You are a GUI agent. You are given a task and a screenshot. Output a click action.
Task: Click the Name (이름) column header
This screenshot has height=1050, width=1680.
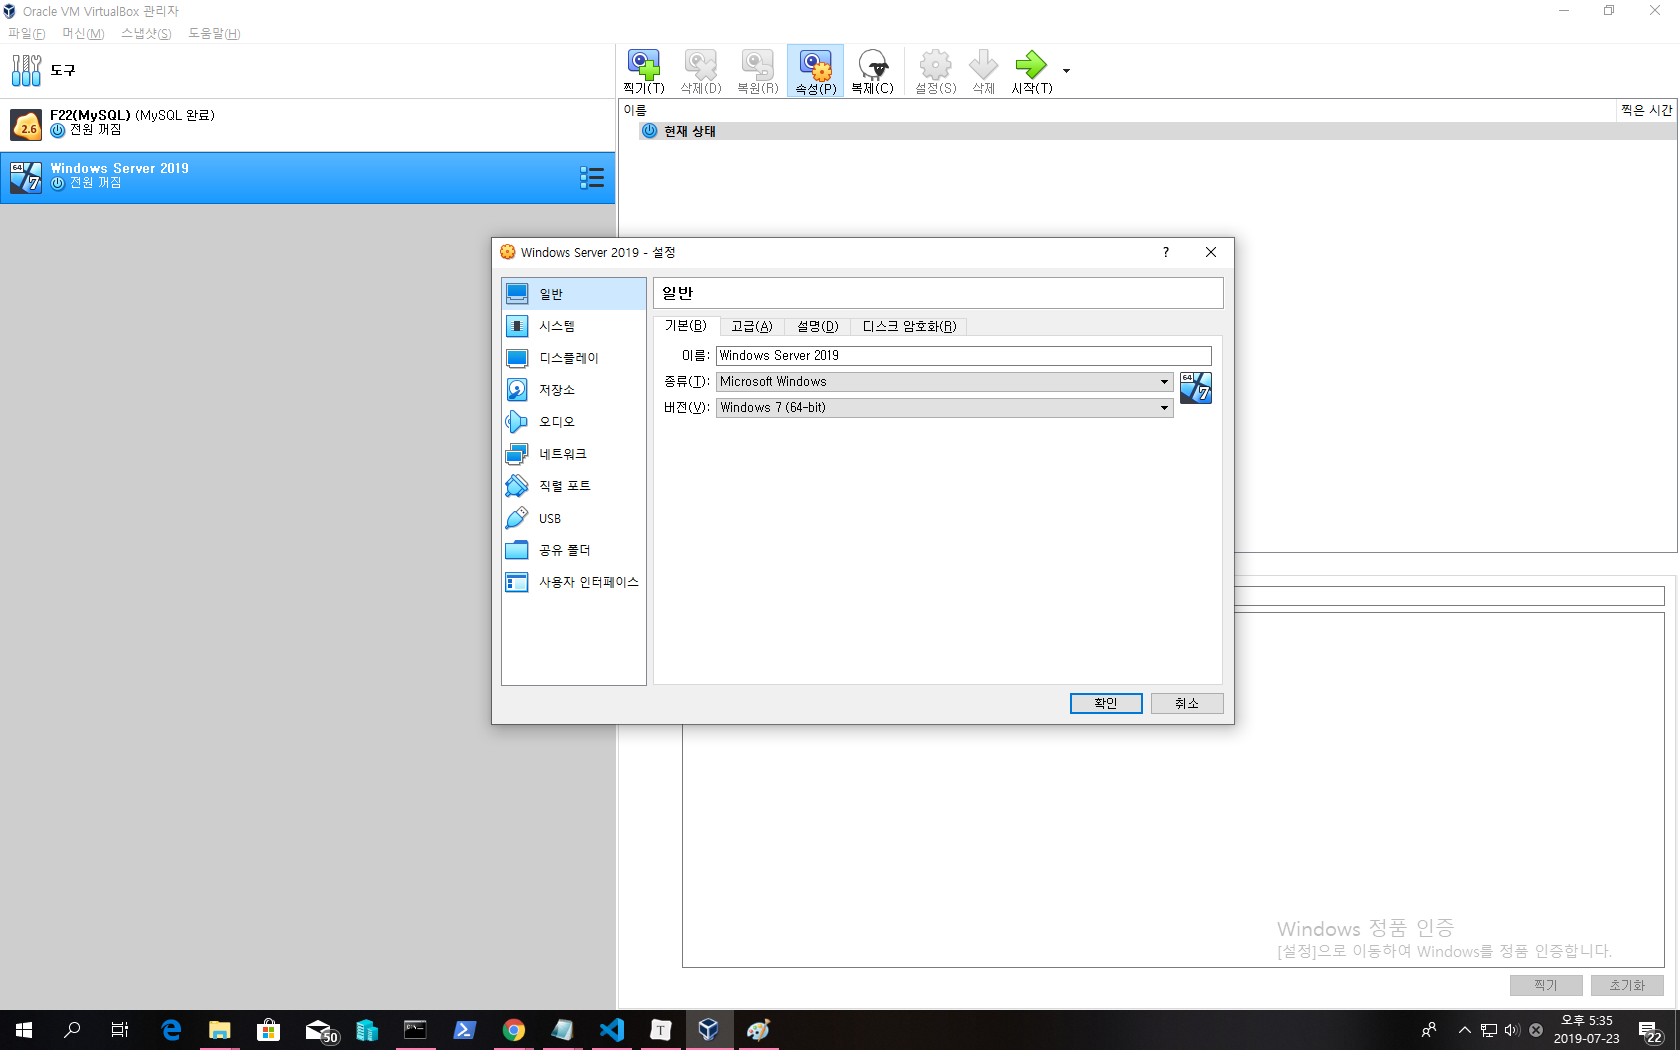click(x=1118, y=110)
